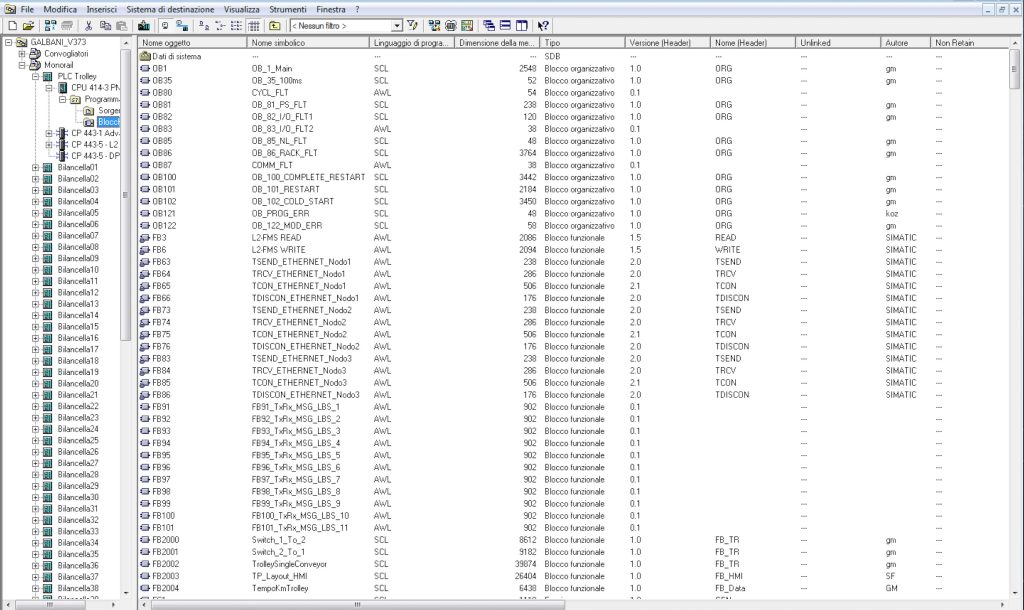The width and height of the screenshot is (1024, 610).
Task: Open the Finestra menu
Action: (330, 9)
